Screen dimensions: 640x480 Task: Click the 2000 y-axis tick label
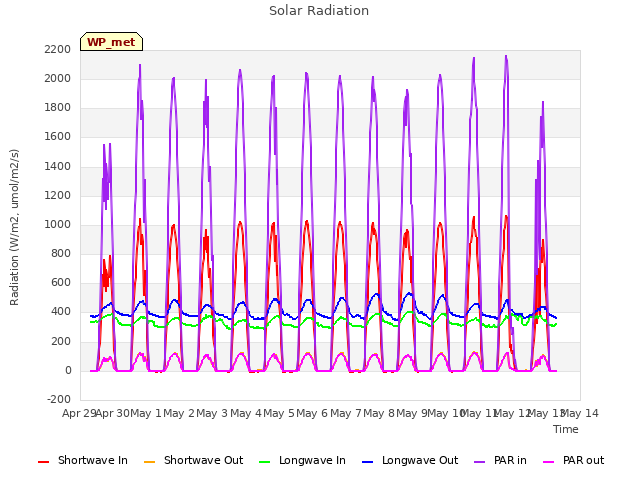coord(58,78)
